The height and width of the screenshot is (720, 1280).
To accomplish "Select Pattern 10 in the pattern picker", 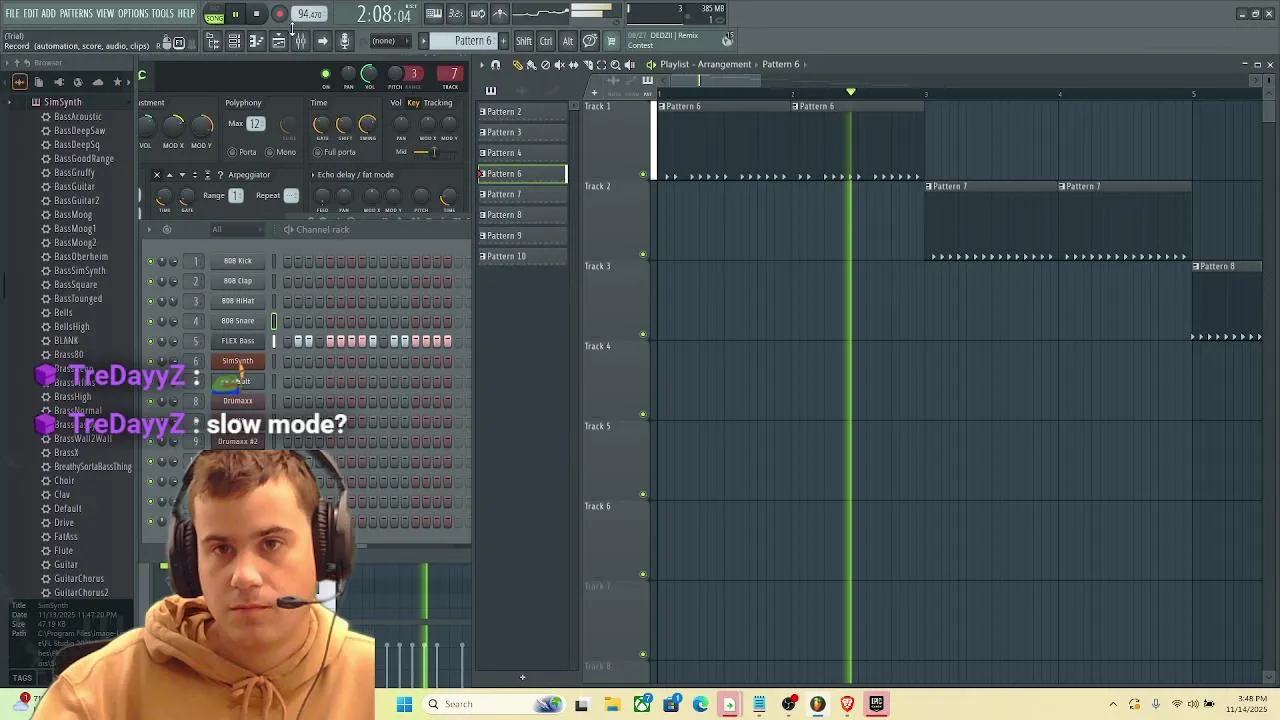I will pos(522,256).
